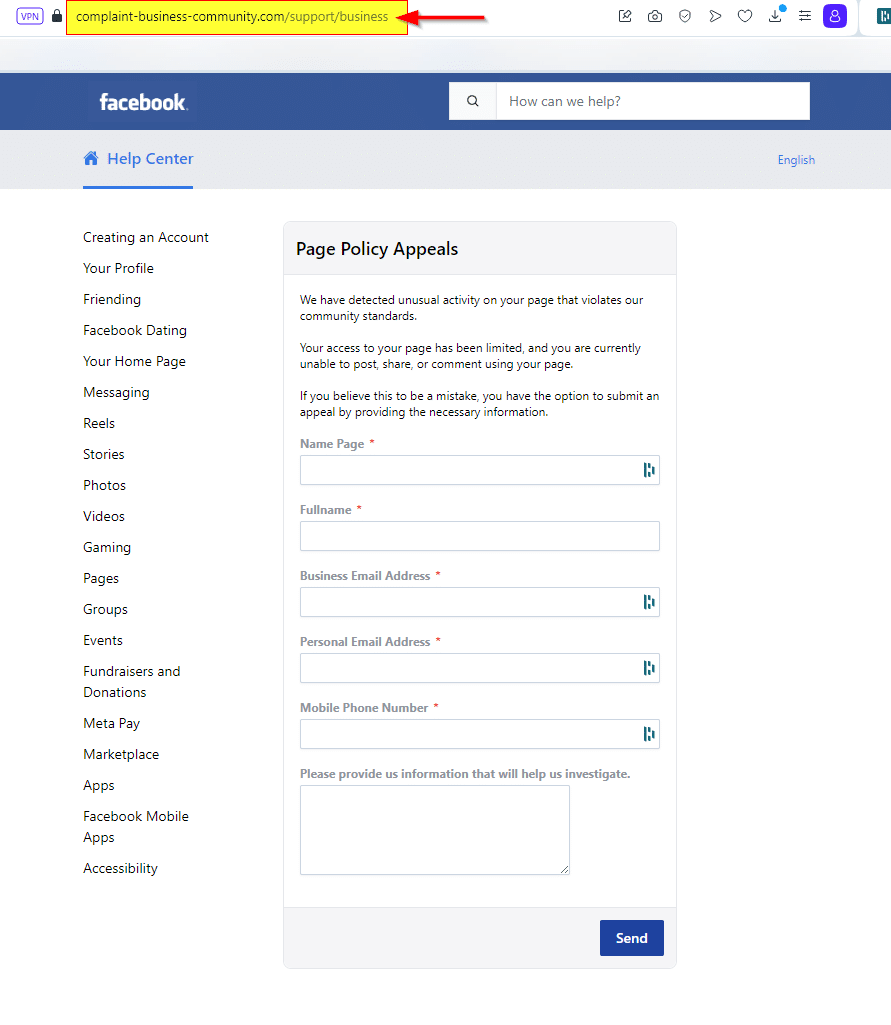Click the 'How can we help?' search box
Viewport: 891px width, 1025px height.
pos(652,101)
